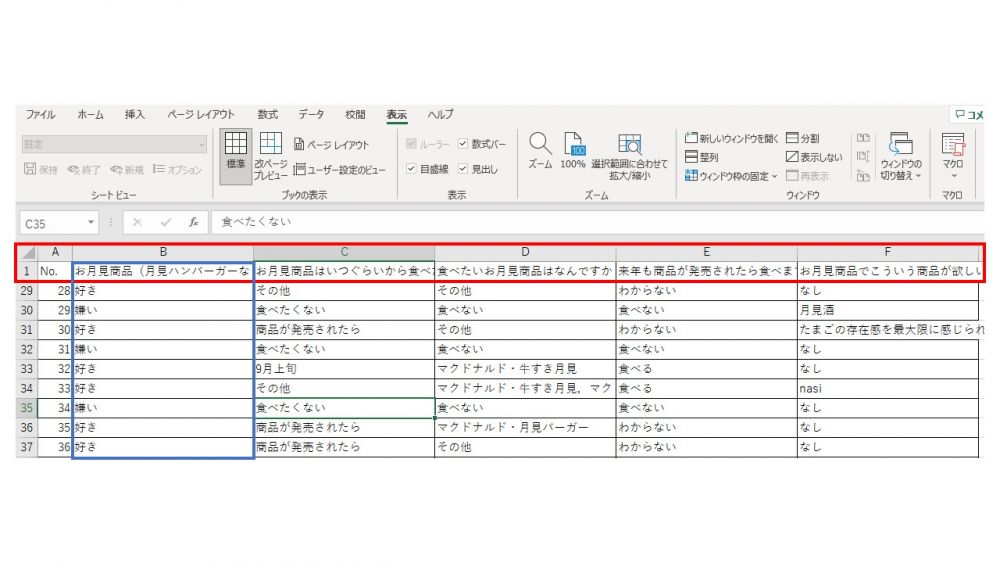Click cell わからない in row 29
1000x563 pixels.
pos(707,290)
